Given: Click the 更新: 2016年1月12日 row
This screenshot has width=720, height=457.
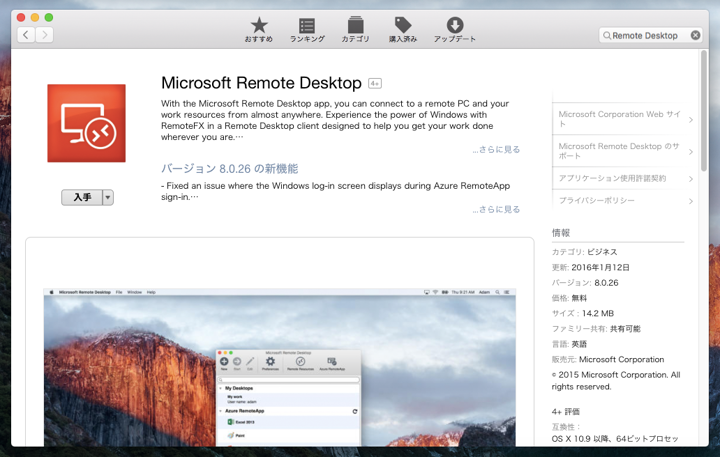Looking at the screenshot, I should pyautogui.click(x=591, y=267).
